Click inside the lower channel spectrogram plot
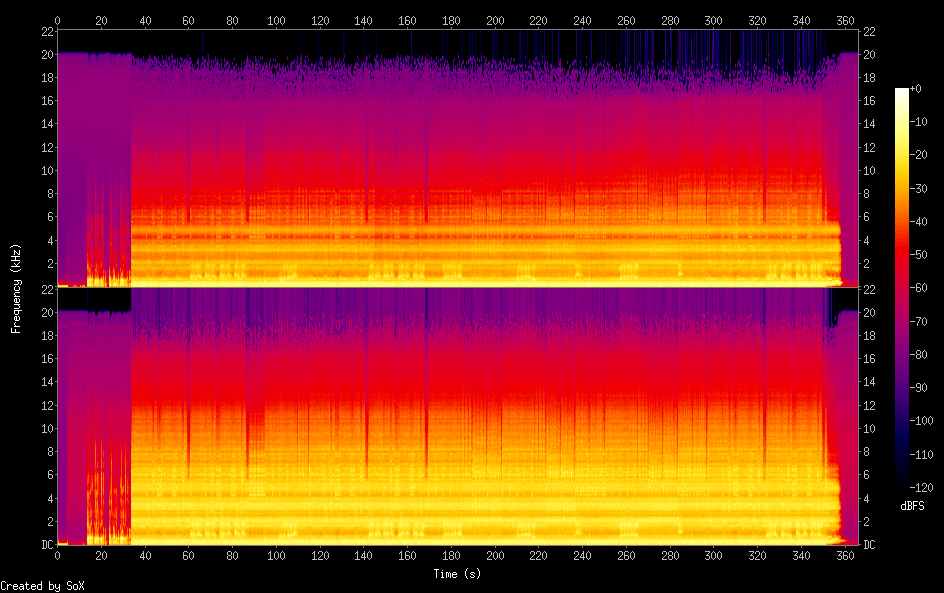The width and height of the screenshot is (944, 593). [458, 416]
